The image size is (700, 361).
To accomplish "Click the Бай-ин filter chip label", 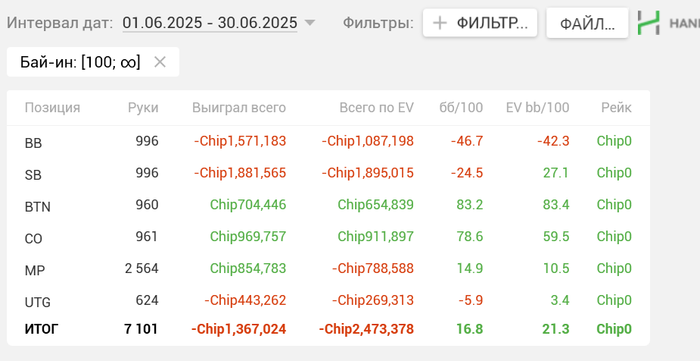I will point(80,62).
